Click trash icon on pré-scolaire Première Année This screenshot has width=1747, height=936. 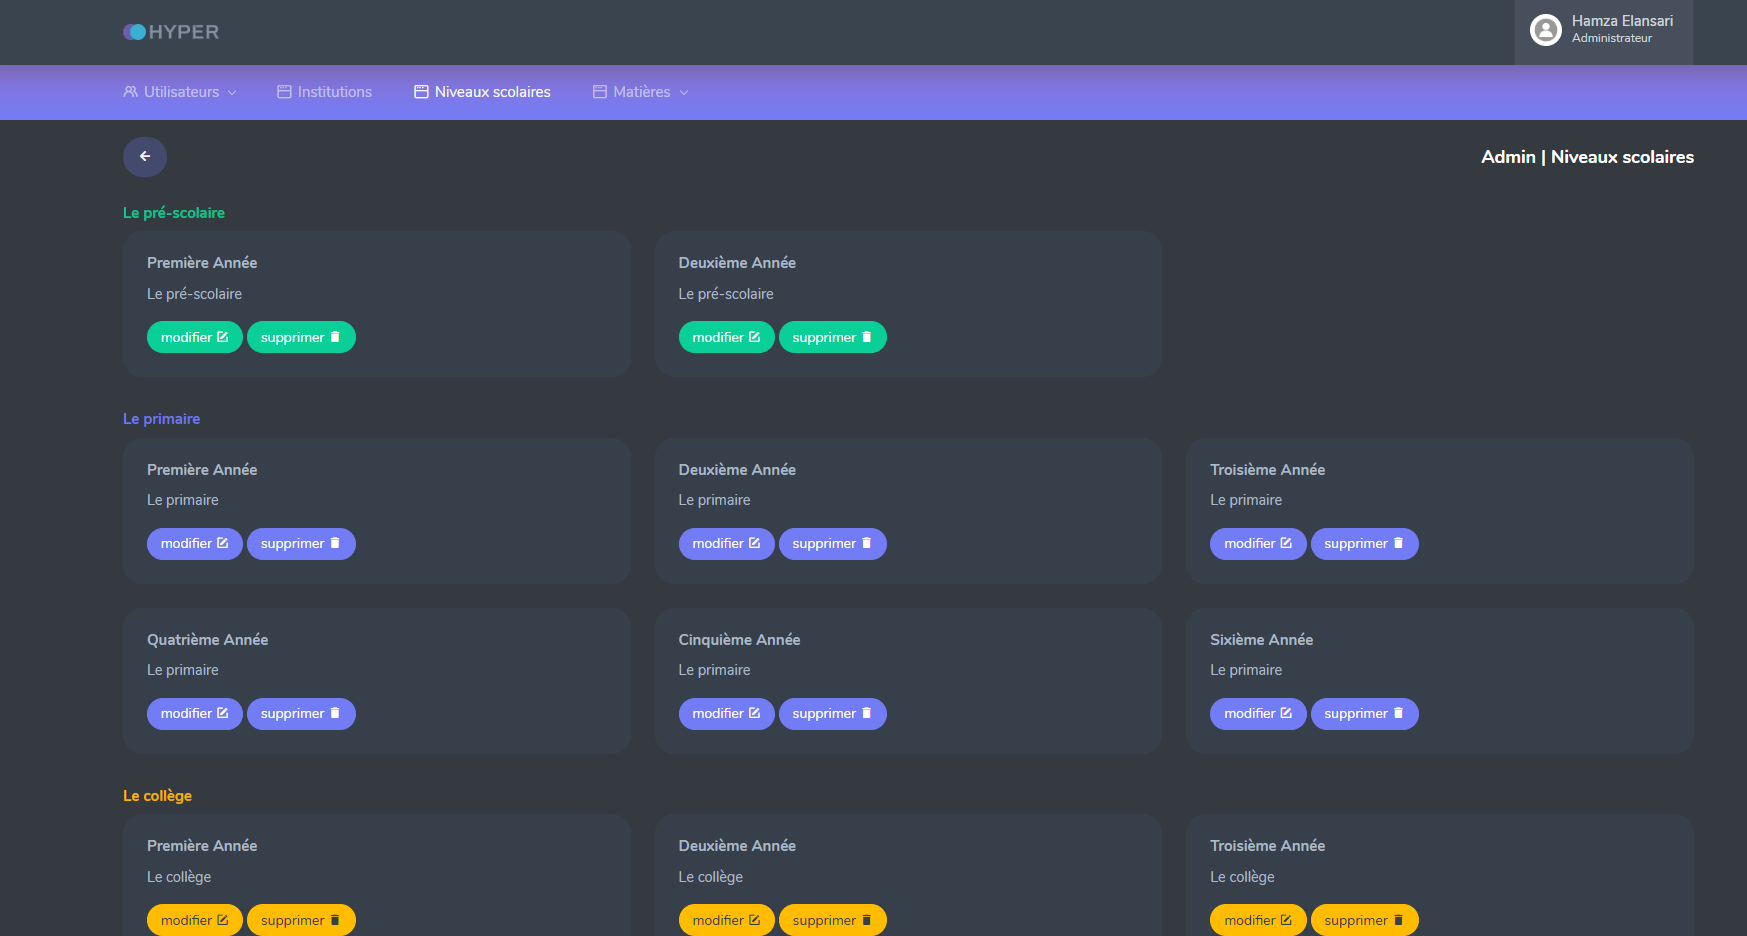335,337
